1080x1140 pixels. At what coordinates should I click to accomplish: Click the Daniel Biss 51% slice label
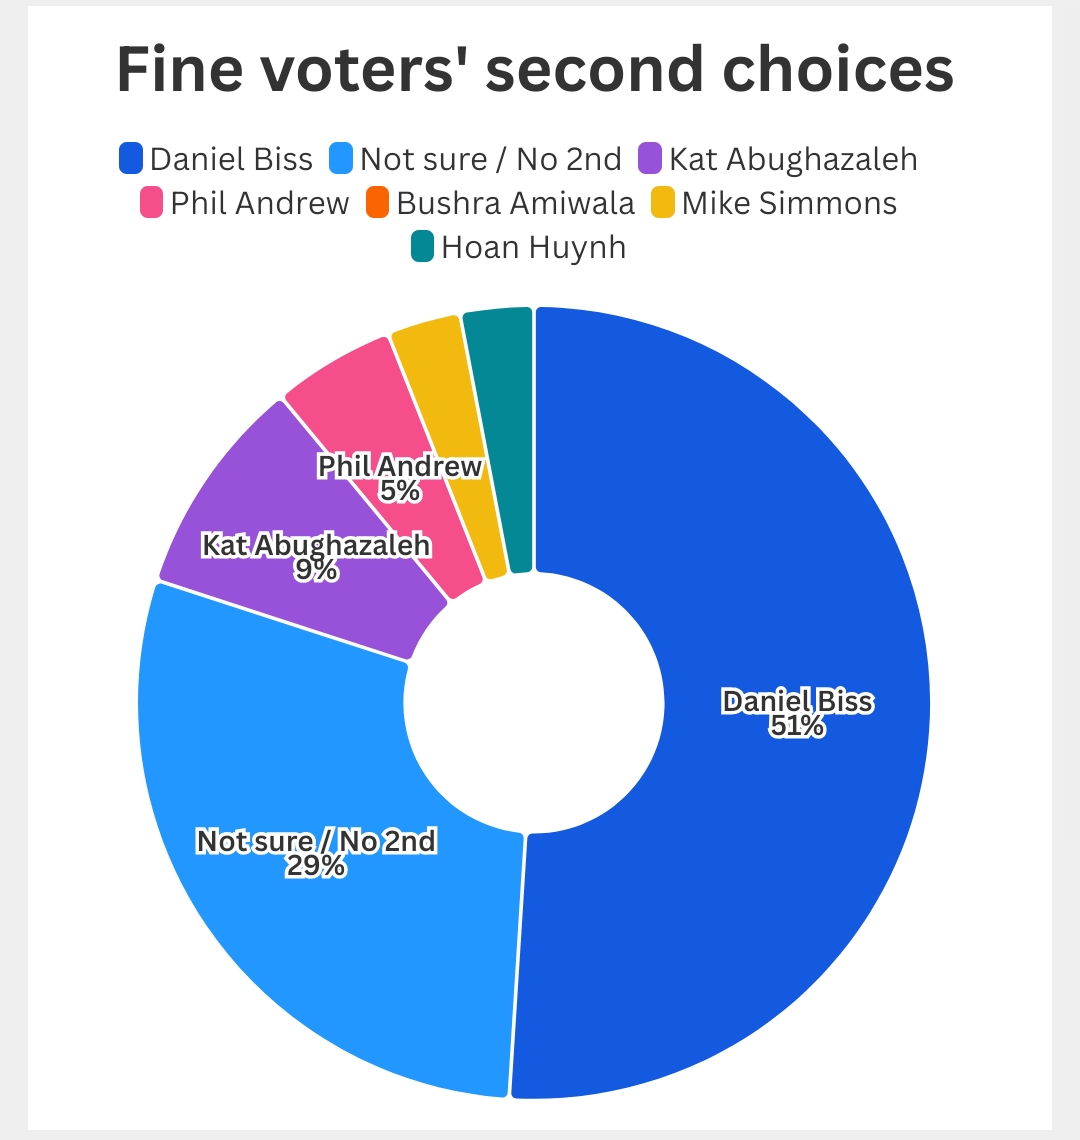point(797,714)
